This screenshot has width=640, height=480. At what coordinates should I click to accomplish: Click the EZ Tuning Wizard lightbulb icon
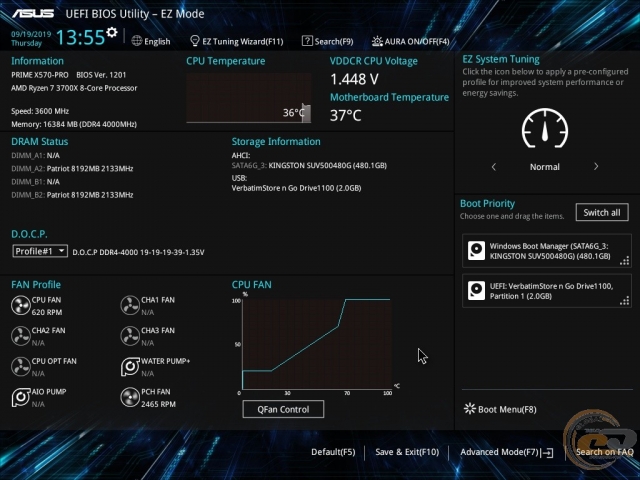[195, 41]
